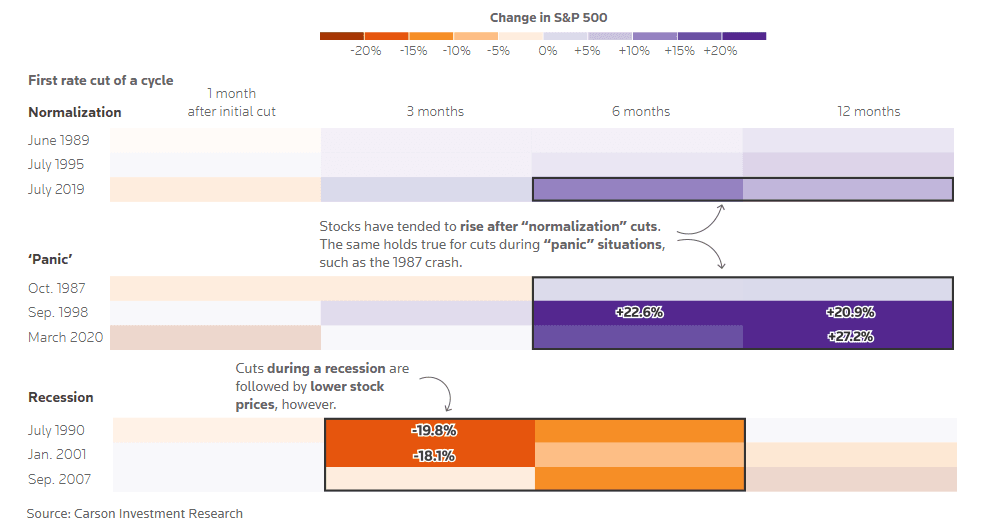Select the -19.8% cell for July 1990

tap(432, 431)
